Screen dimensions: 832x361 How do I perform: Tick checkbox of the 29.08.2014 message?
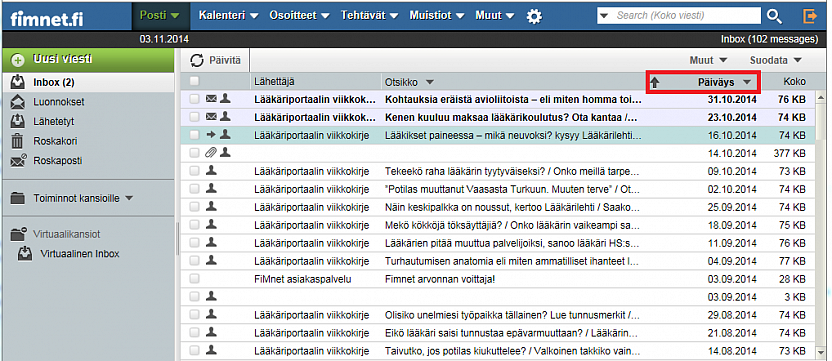click(x=195, y=315)
